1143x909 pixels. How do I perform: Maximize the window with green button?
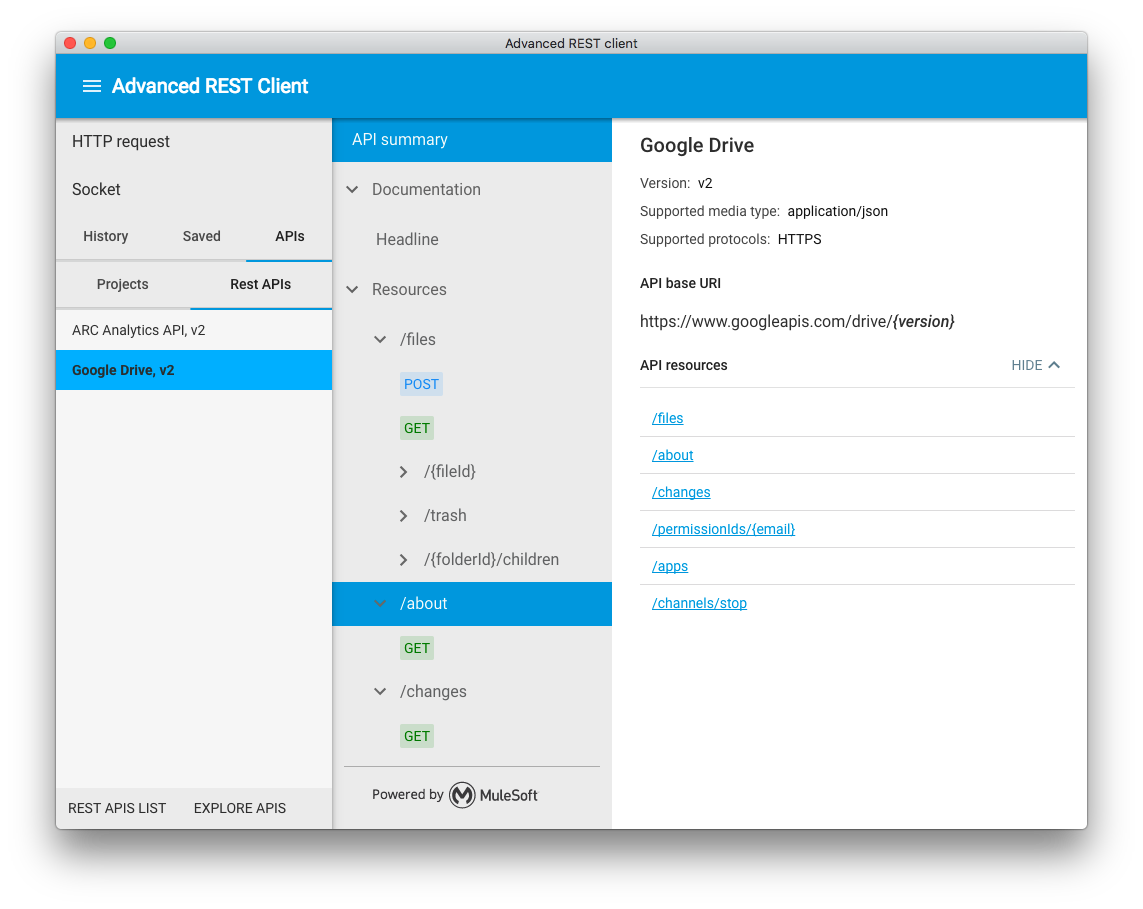click(x=110, y=43)
